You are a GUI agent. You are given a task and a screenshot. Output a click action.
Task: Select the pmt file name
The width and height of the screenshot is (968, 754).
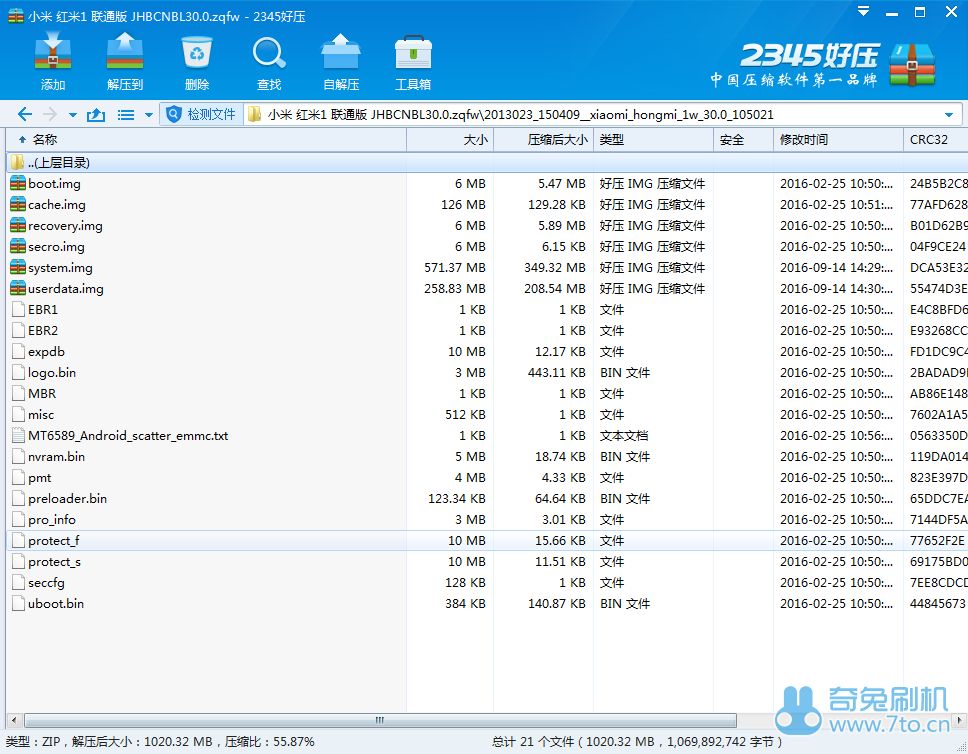point(40,478)
